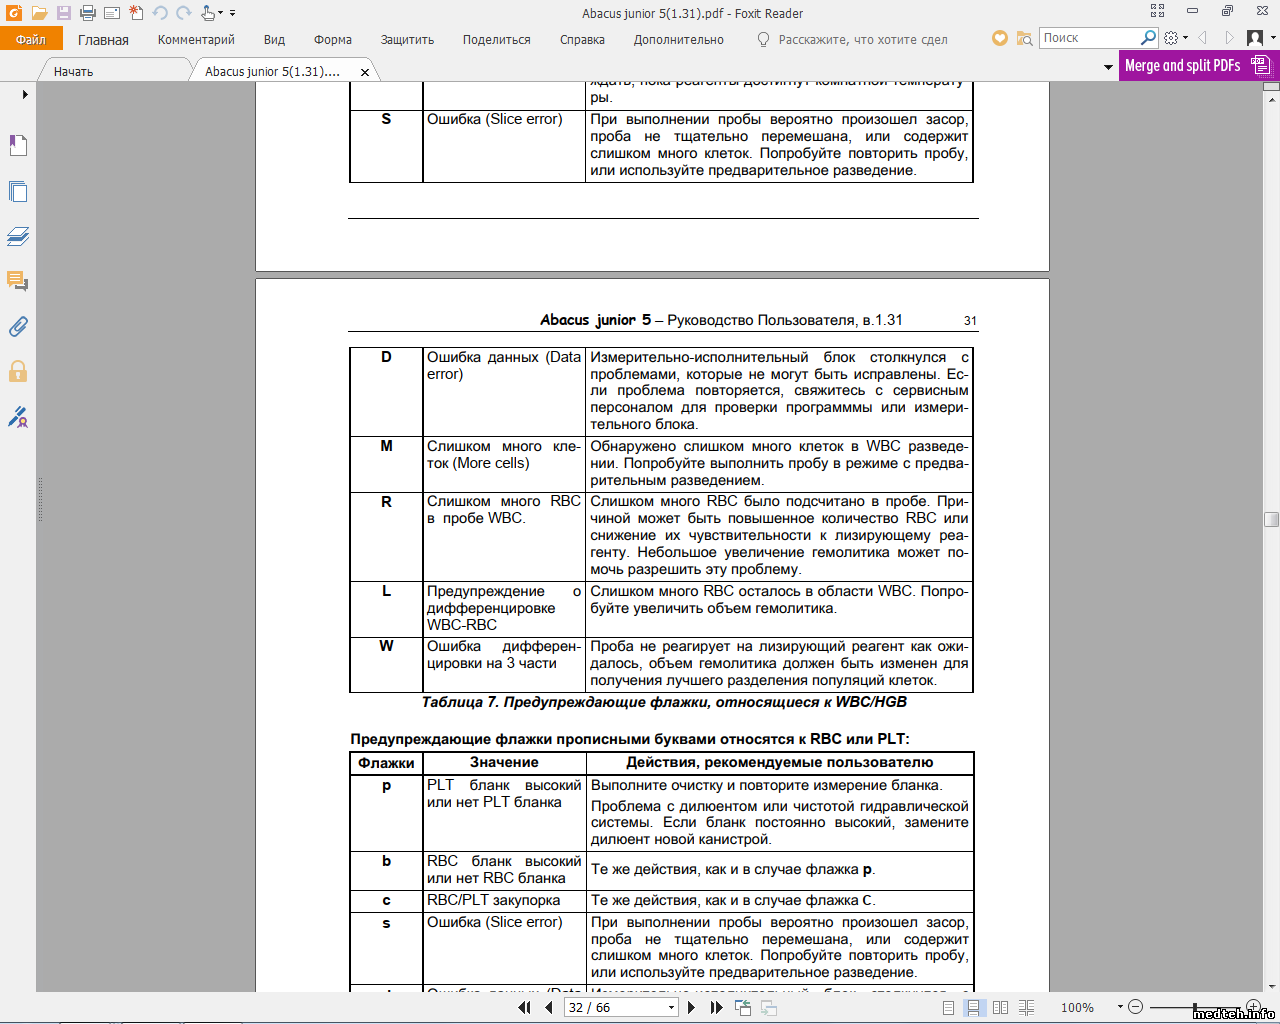Switch to the Начать tab
This screenshot has width=1280, height=1024.
73,71
